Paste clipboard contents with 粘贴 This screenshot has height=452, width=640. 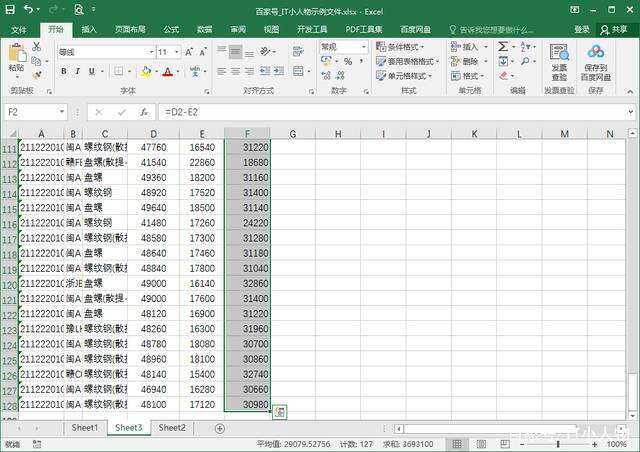click(16, 61)
